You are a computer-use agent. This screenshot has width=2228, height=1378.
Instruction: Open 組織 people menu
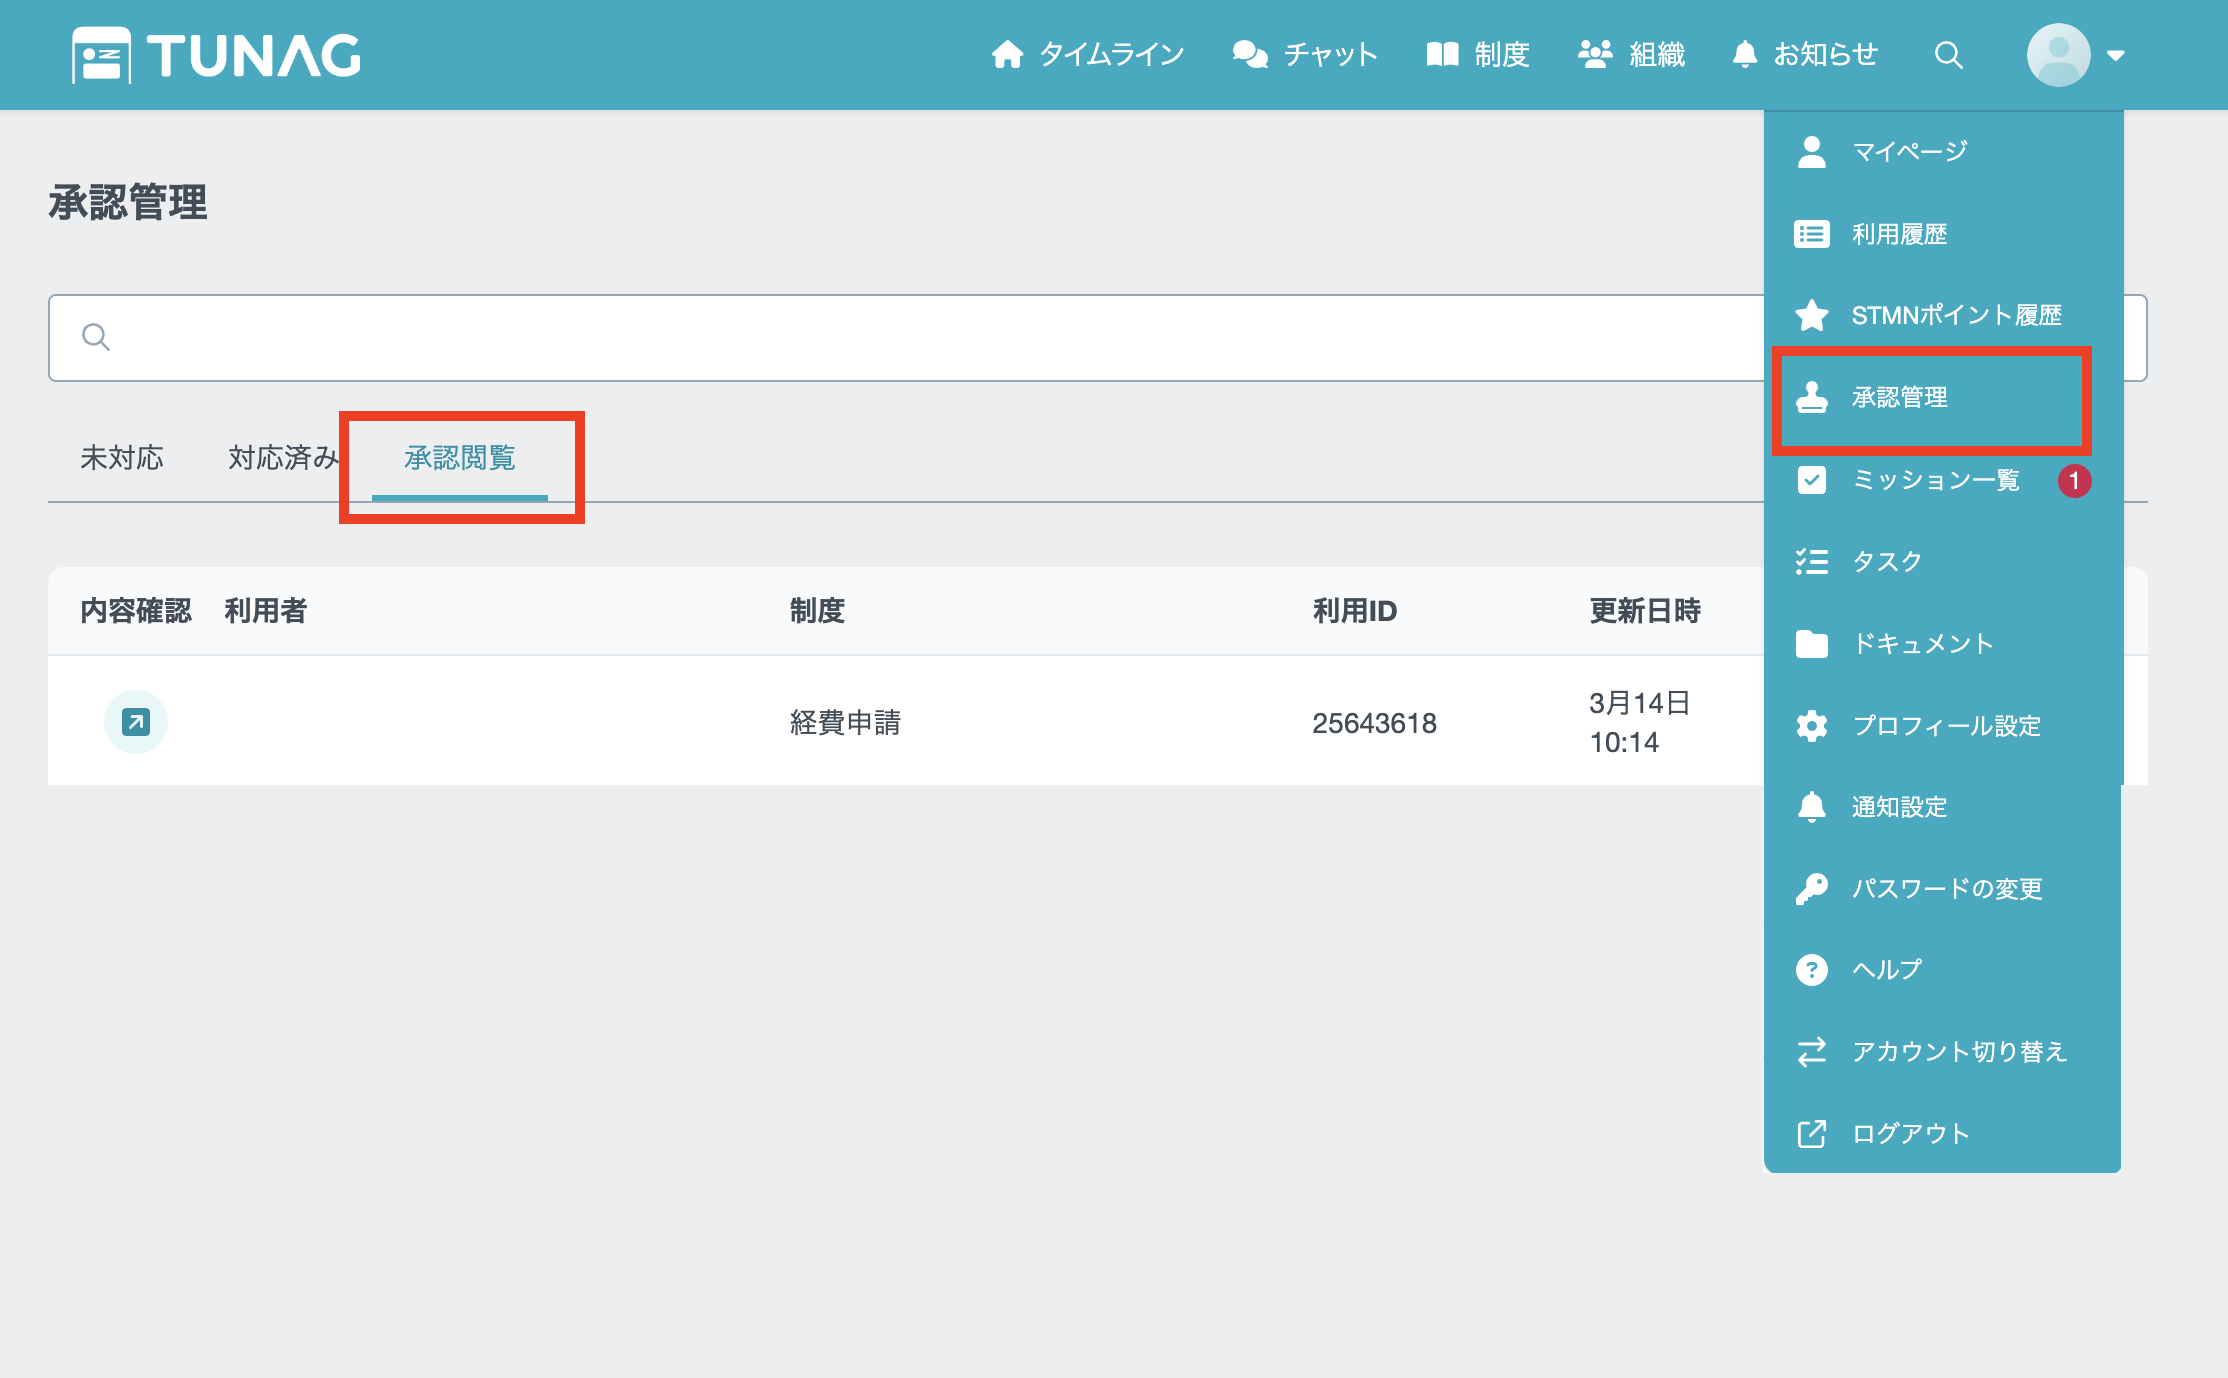point(1631,55)
